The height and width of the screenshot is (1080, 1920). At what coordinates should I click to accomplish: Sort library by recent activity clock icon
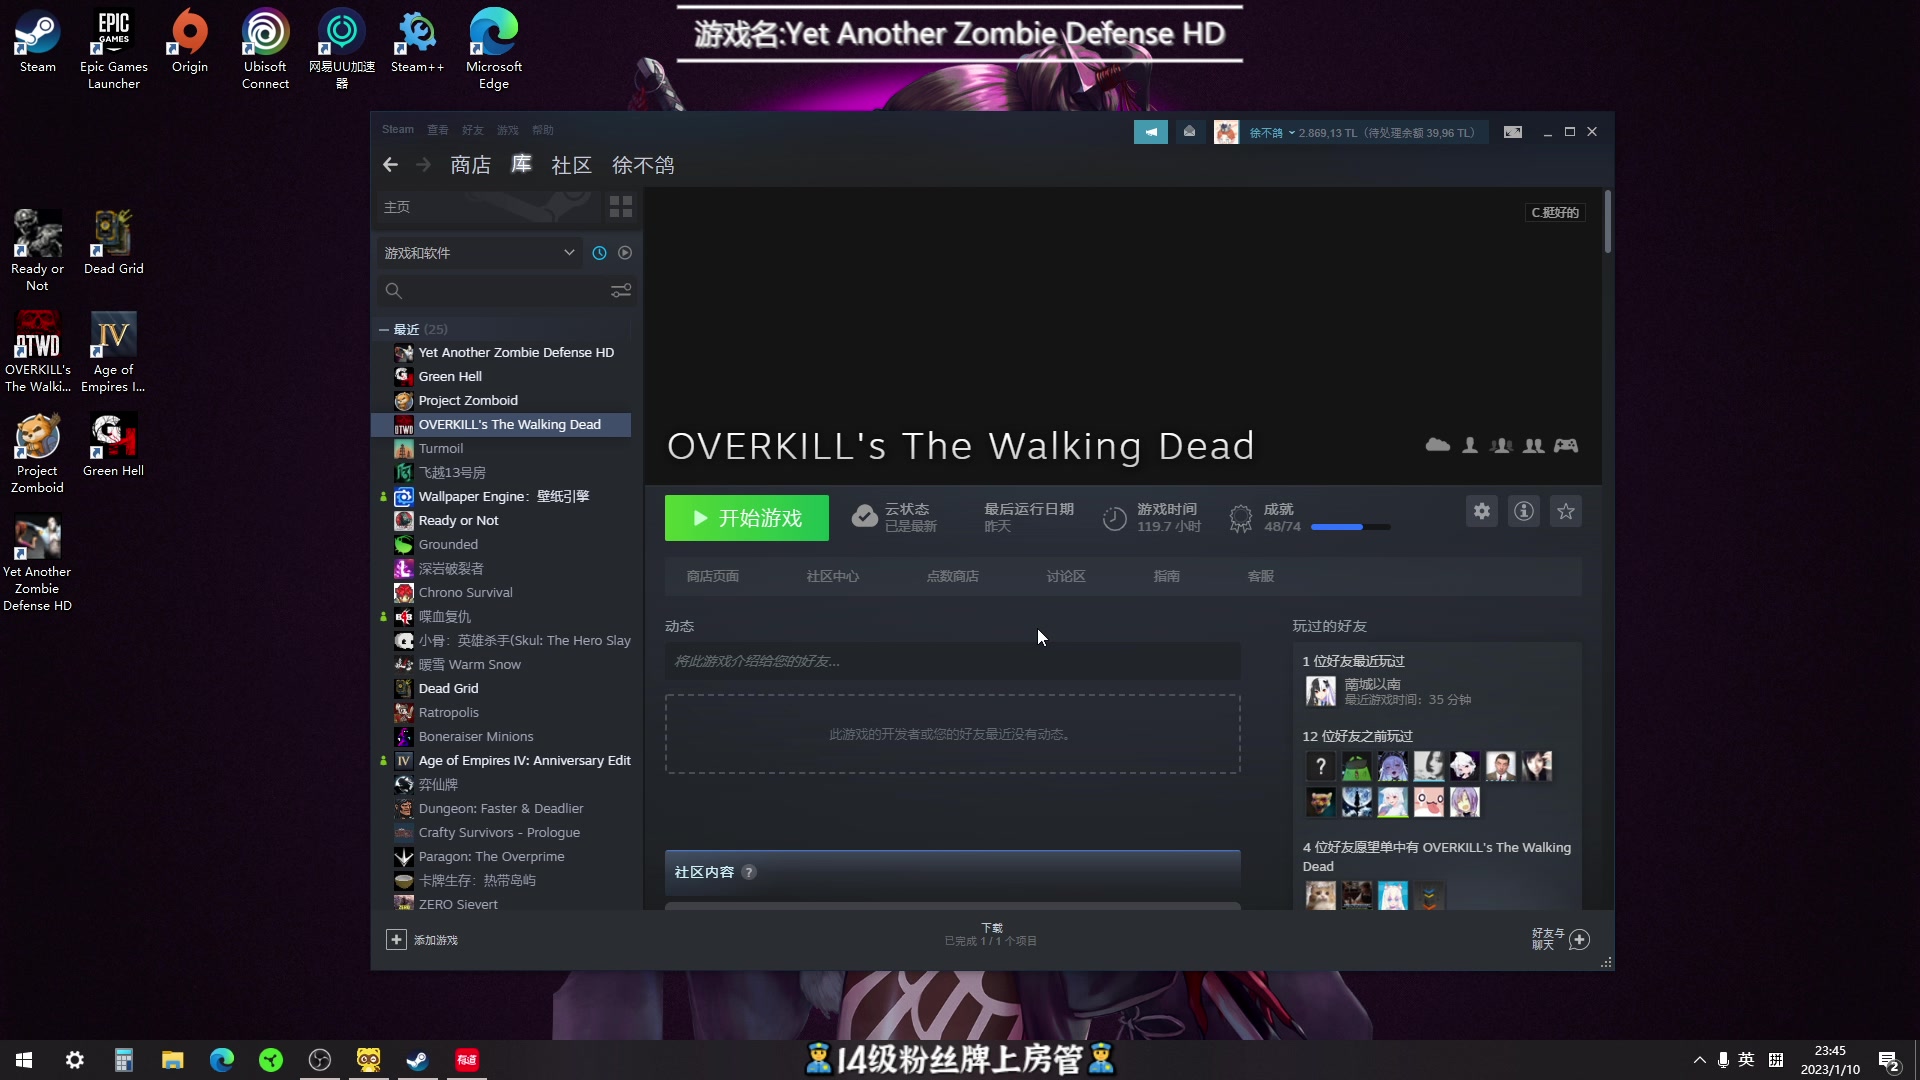pyautogui.click(x=599, y=253)
